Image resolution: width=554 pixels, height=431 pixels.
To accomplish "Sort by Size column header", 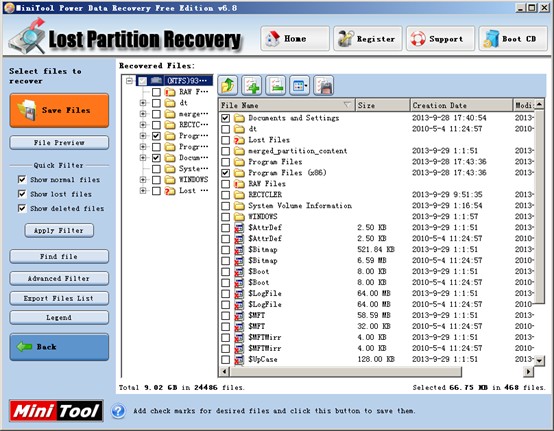I will pyautogui.click(x=382, y=105).
